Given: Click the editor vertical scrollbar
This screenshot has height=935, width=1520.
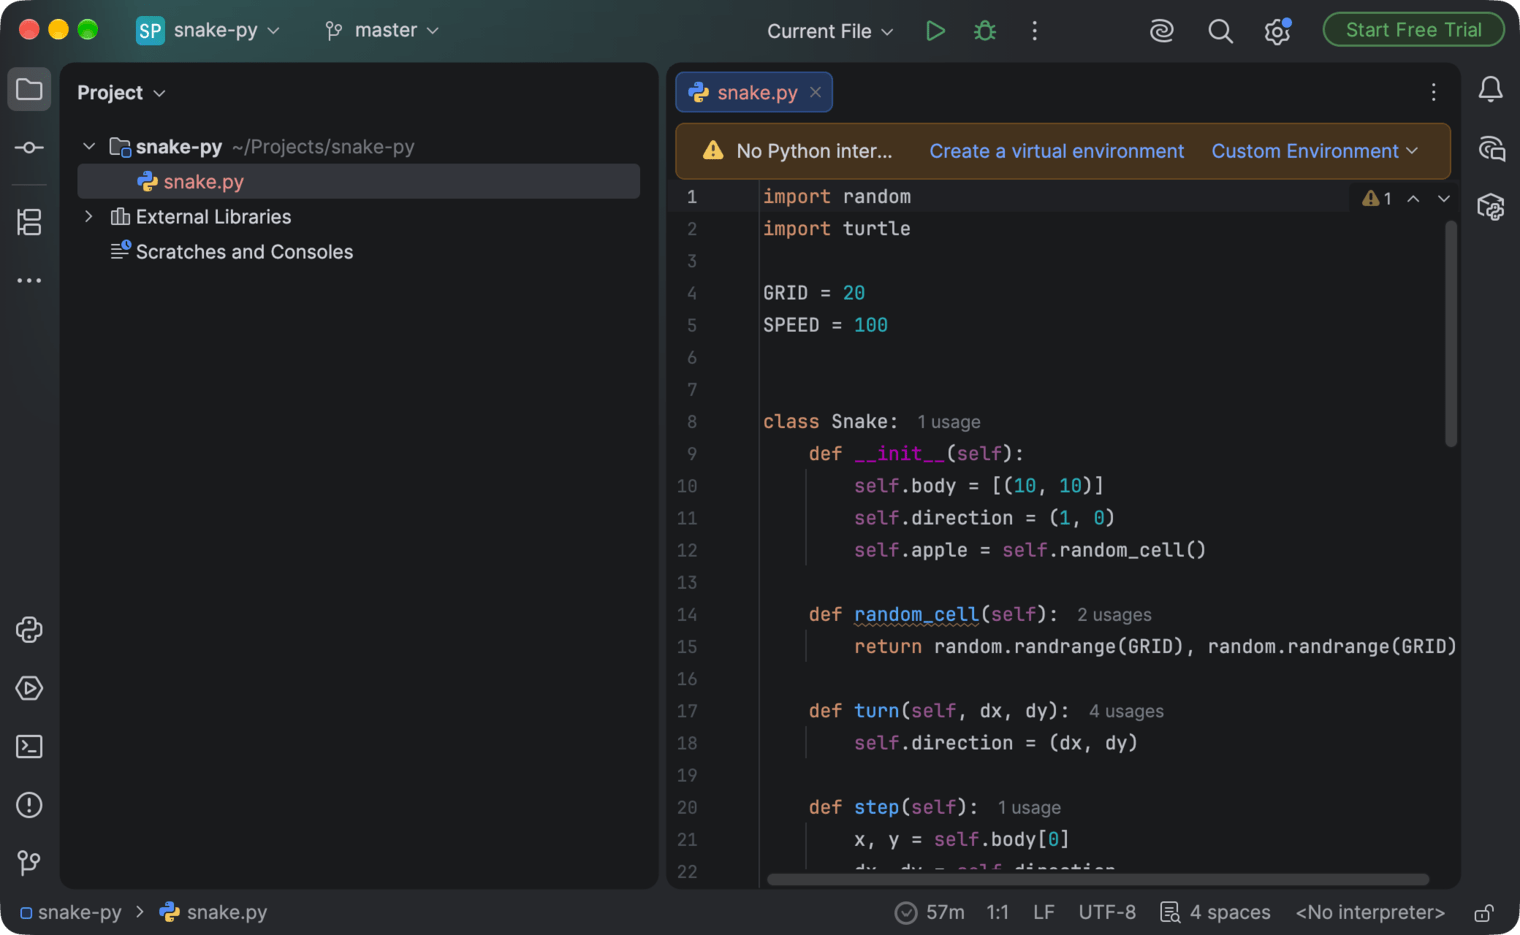Looking at the screenshot, I should coord(1450,334).
